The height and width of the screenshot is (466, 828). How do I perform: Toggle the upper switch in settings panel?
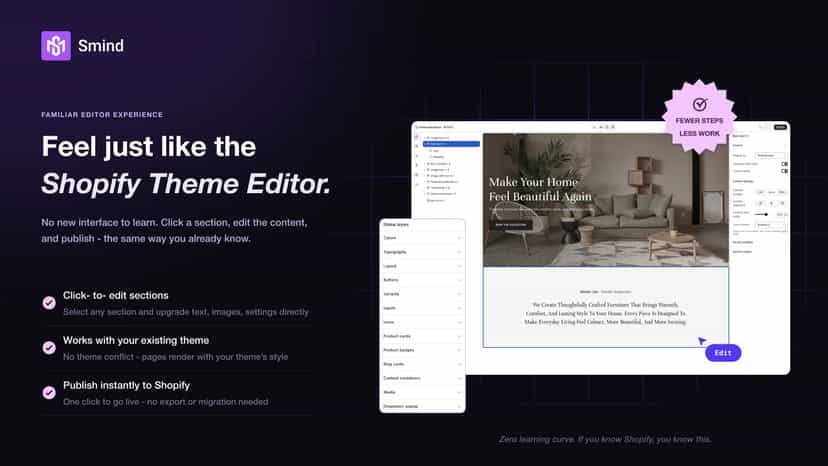[x=784, y=164]
